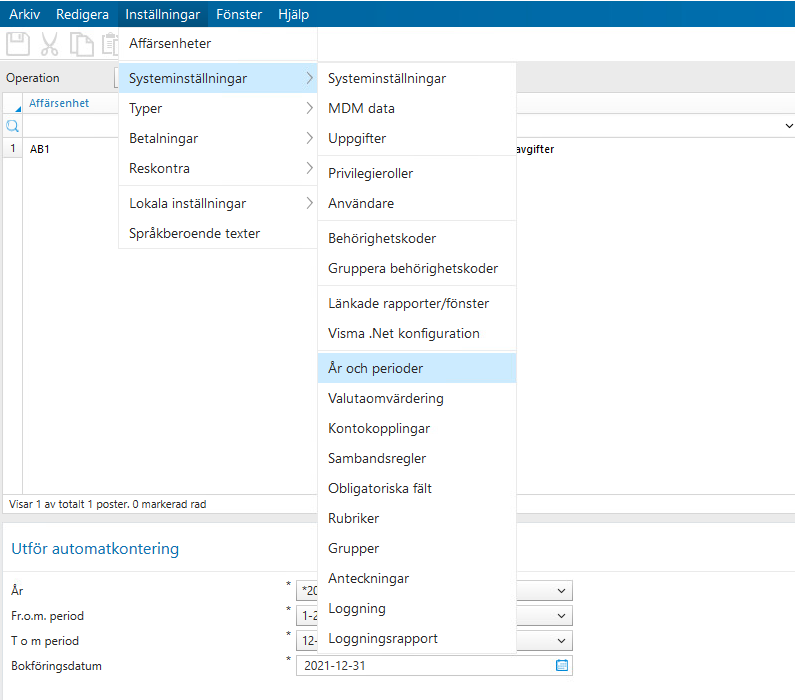Open Användare from the submenu

[x=417, y=203]
